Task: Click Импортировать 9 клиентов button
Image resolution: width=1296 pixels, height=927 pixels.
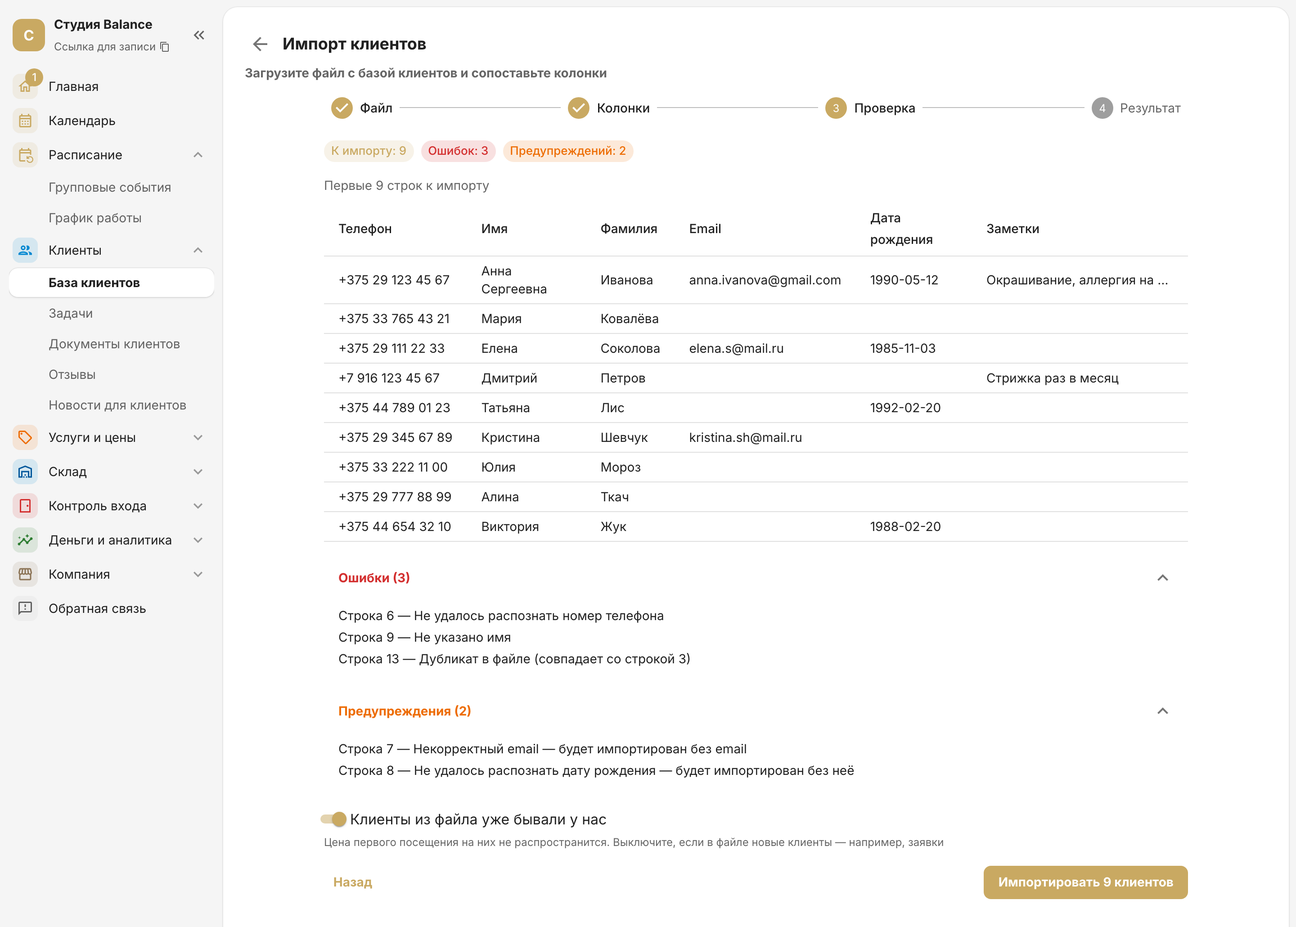Action: (x=1085, y=882)
